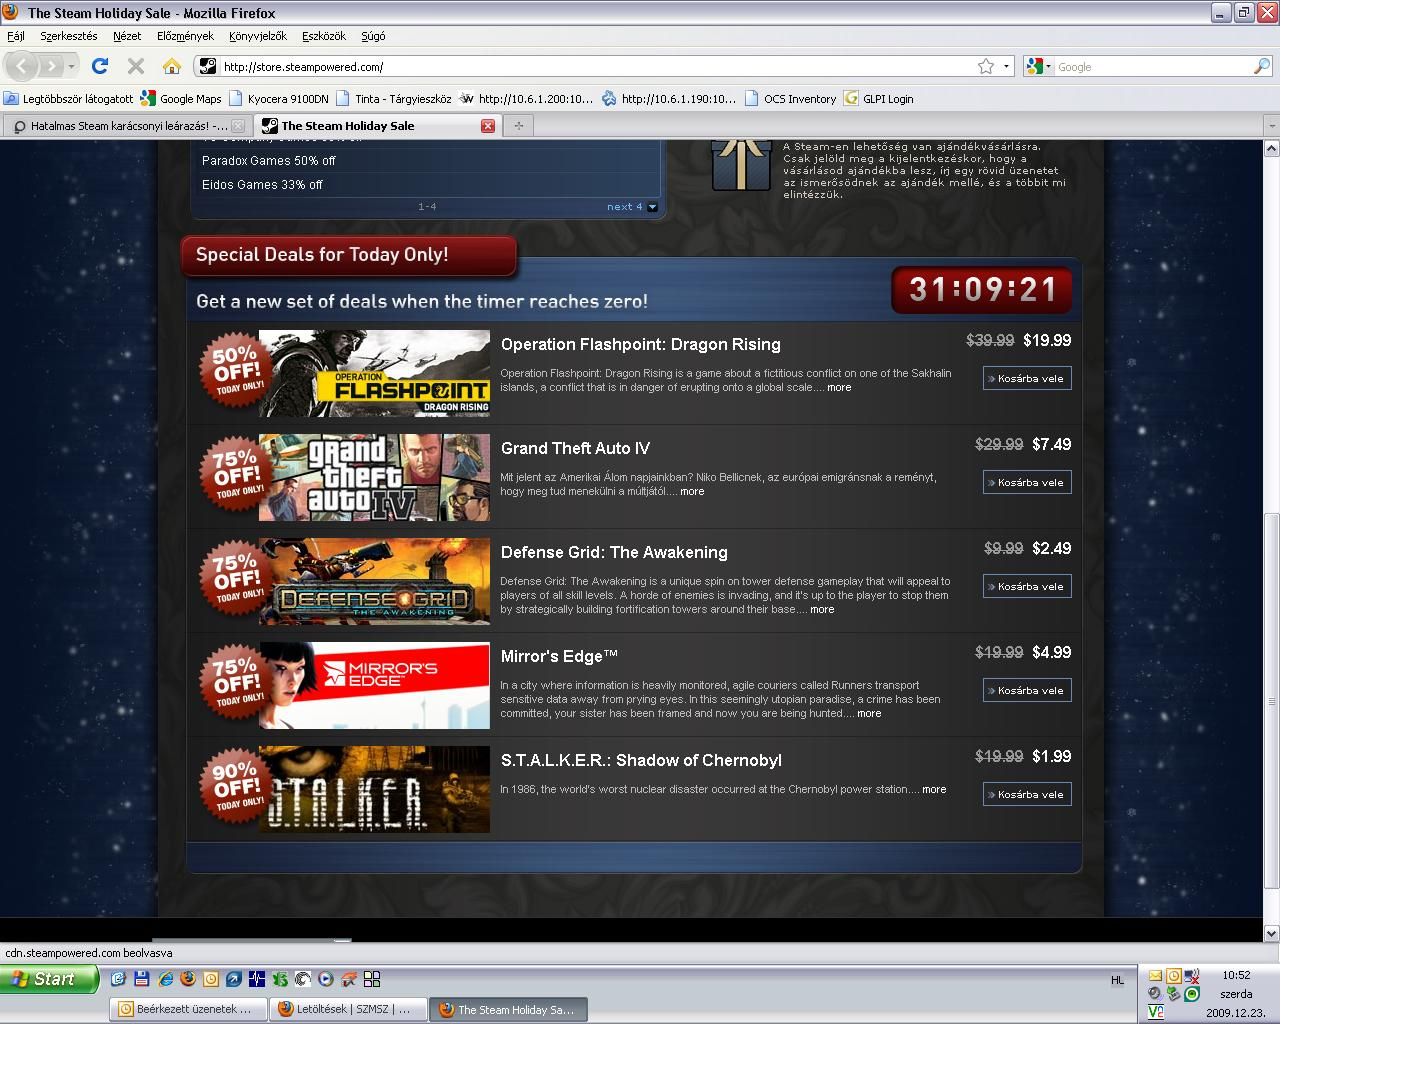Click the page's vertical scrollbar thumb
The width and height of the screenshot is (1425, 1067).
pos(1272,700)
